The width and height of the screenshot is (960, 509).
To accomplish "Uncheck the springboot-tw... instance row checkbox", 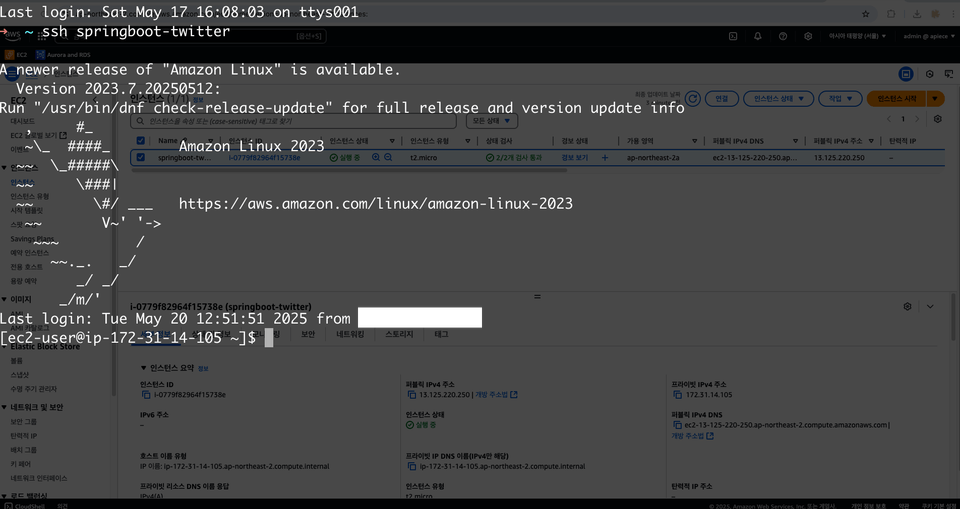I will [141, 157].
